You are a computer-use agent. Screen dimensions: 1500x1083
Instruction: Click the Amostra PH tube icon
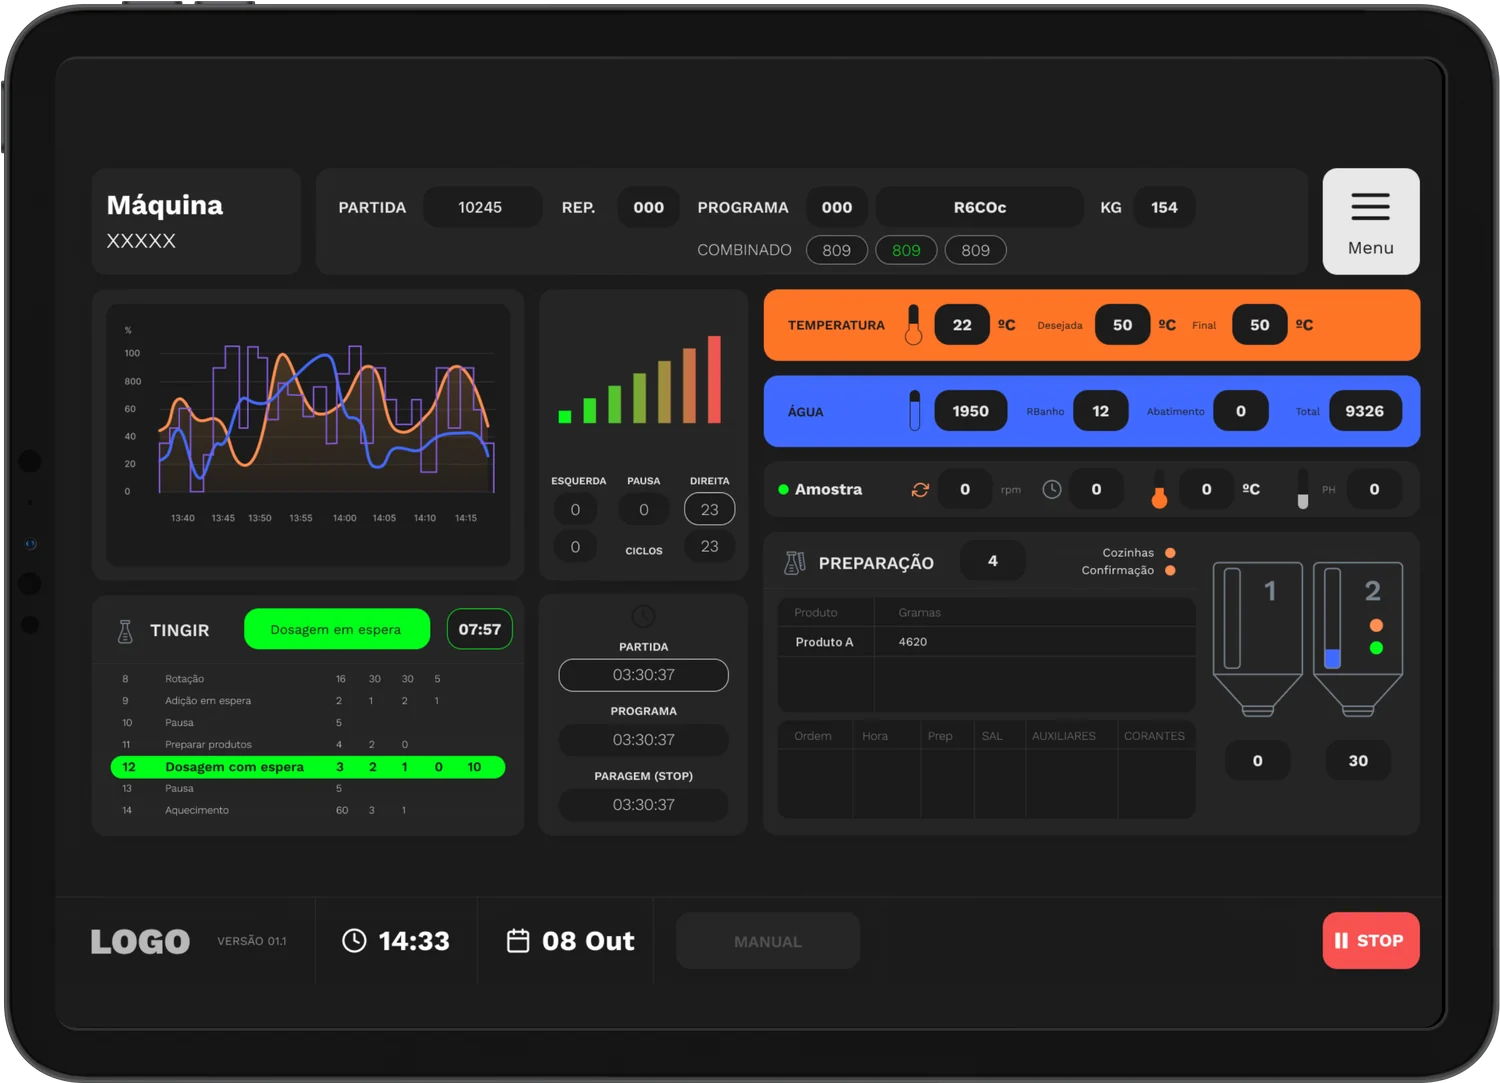[1302, 489]
